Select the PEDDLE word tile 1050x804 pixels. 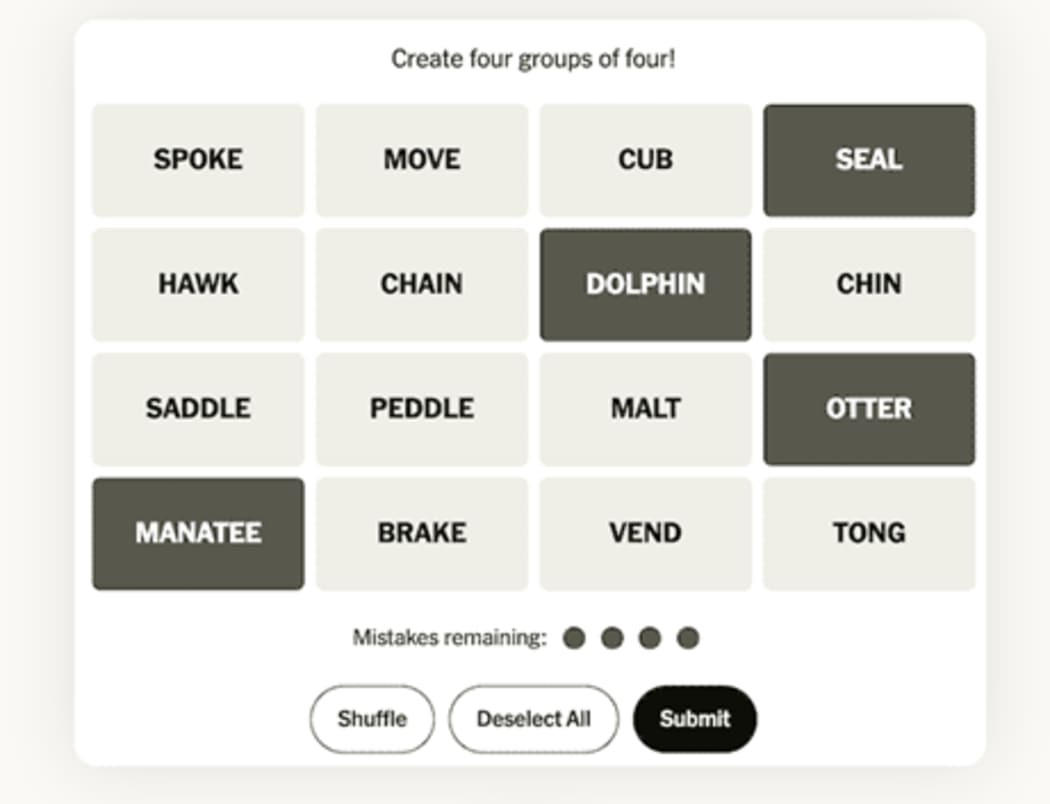pos(421,408)
